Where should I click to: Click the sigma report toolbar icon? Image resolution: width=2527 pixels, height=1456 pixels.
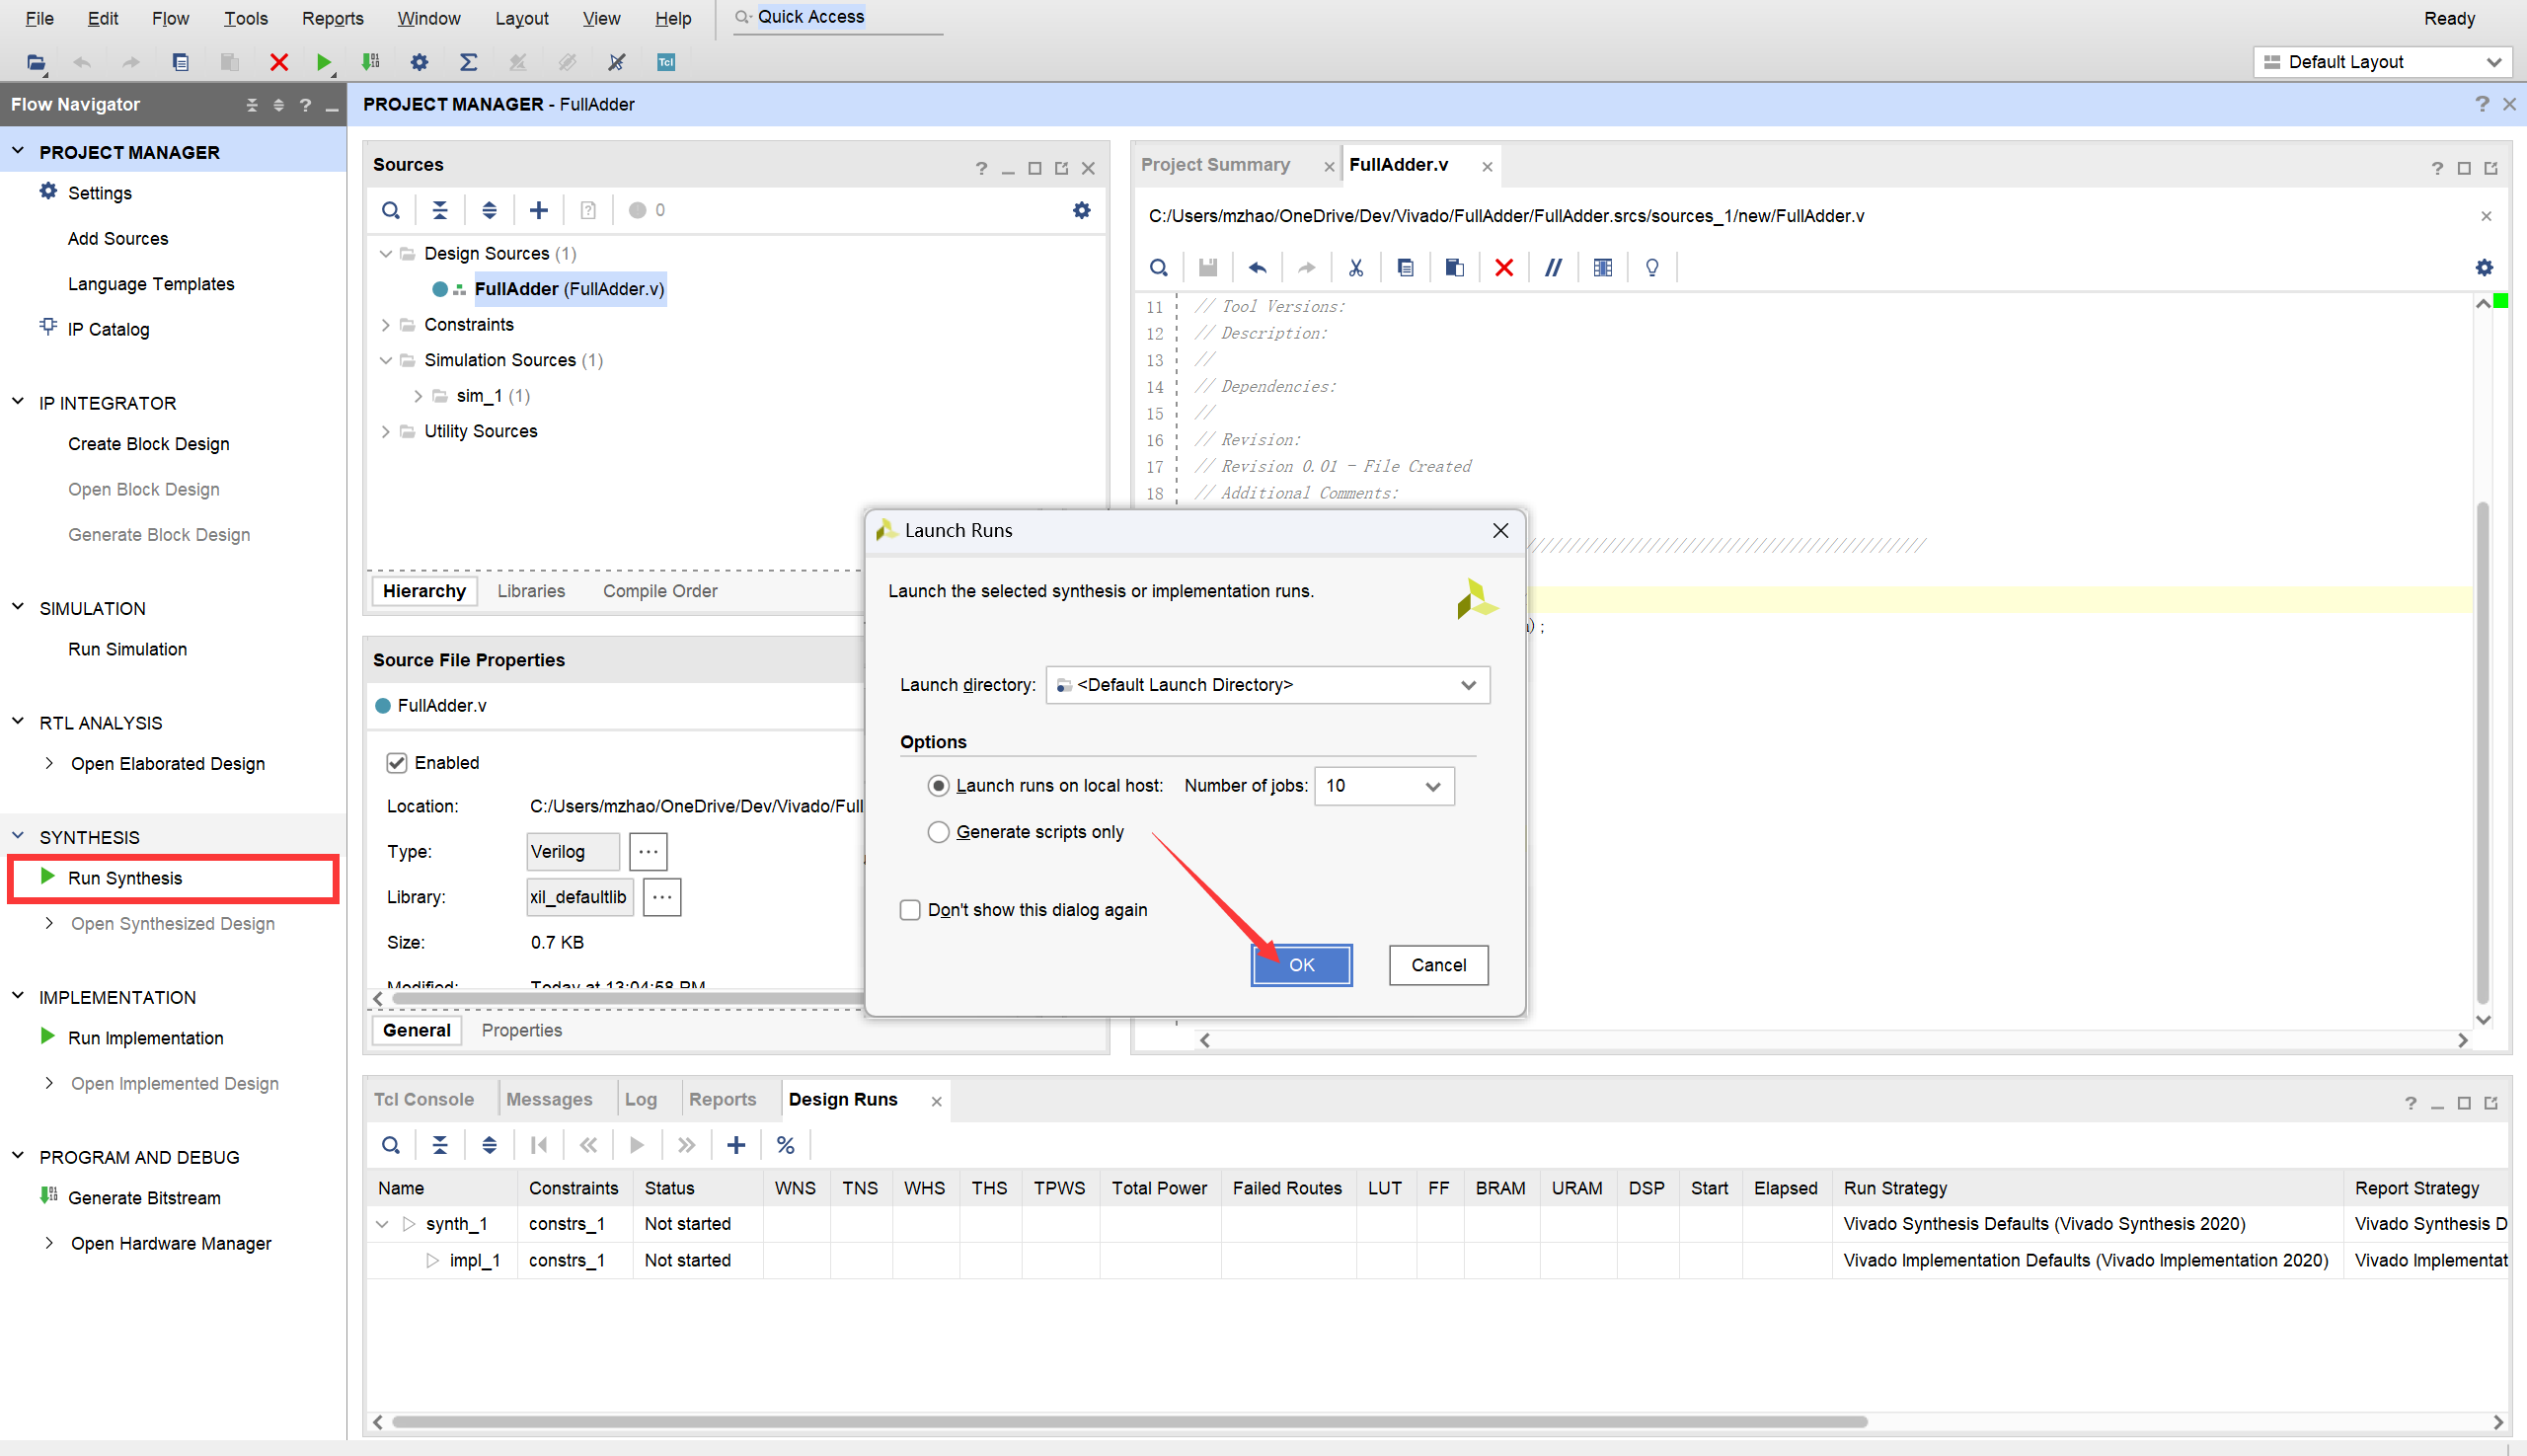tap(468, 62)
